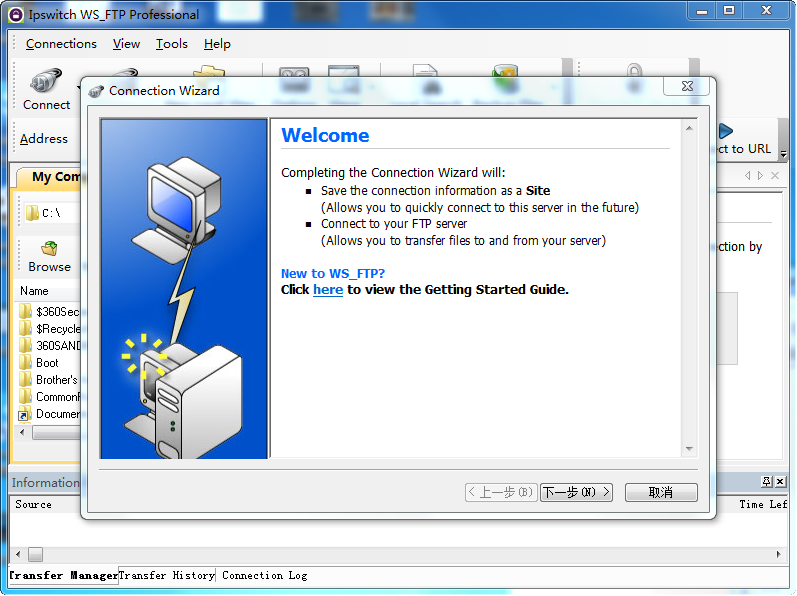
Task: Switch to the Connection Log tab
Action: click(x=264, y=576)
